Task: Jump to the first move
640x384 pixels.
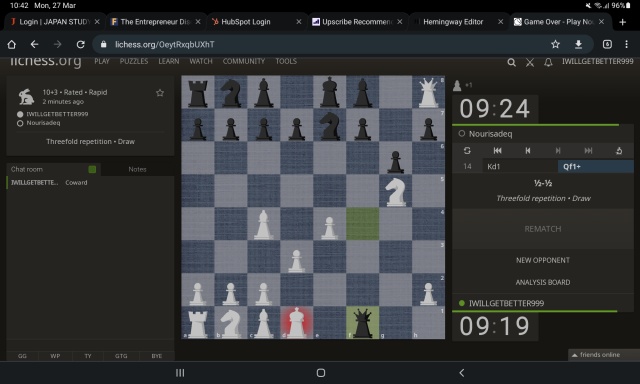Action: tap(498, 151)
